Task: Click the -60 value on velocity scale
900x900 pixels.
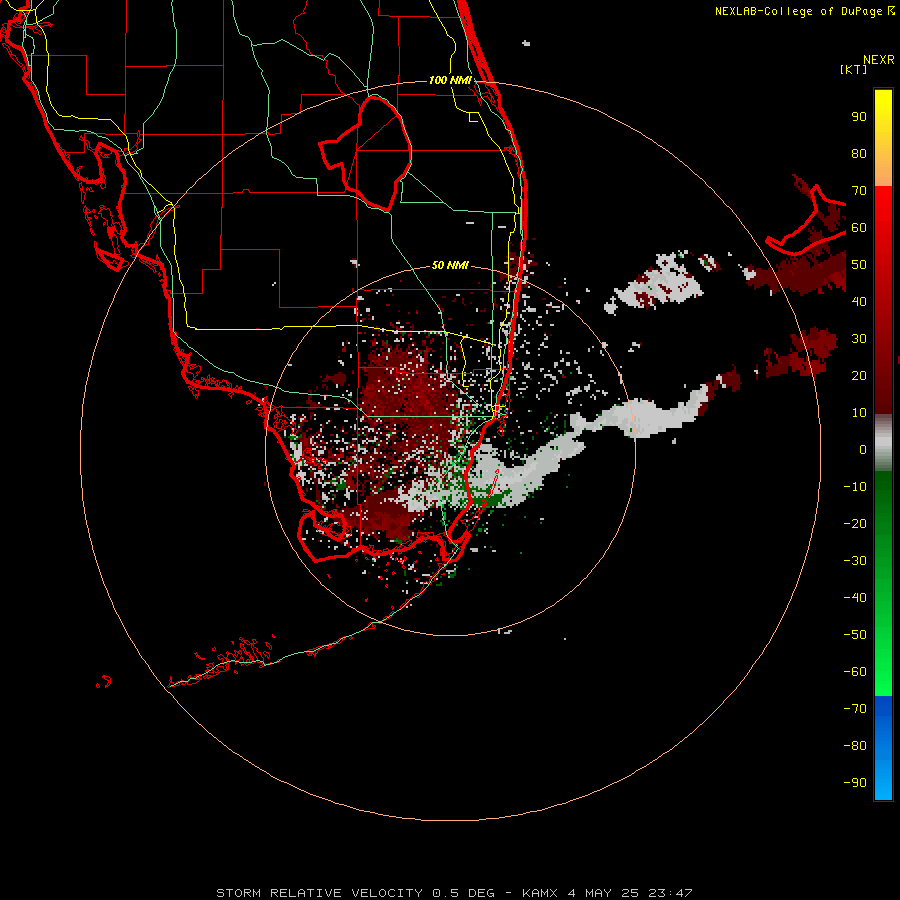Action: [x=855, y=672]
